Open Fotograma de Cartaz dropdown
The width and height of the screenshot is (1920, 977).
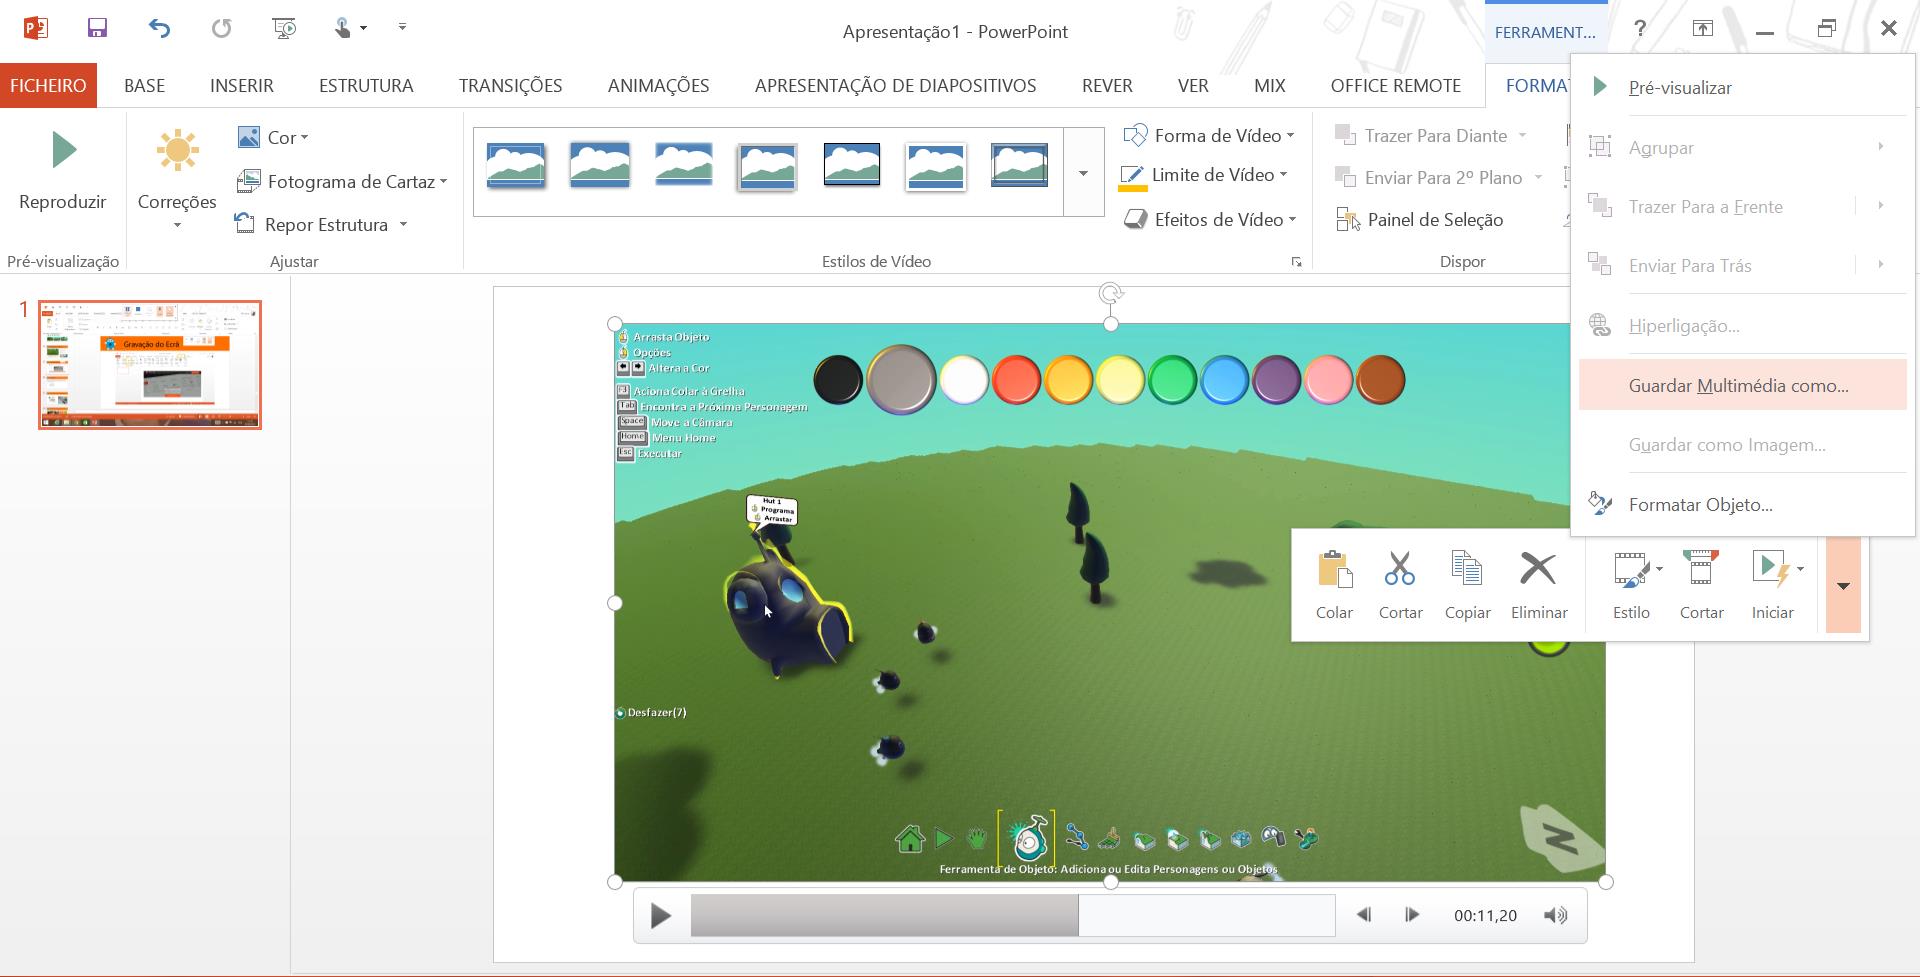tap(342, 181)
